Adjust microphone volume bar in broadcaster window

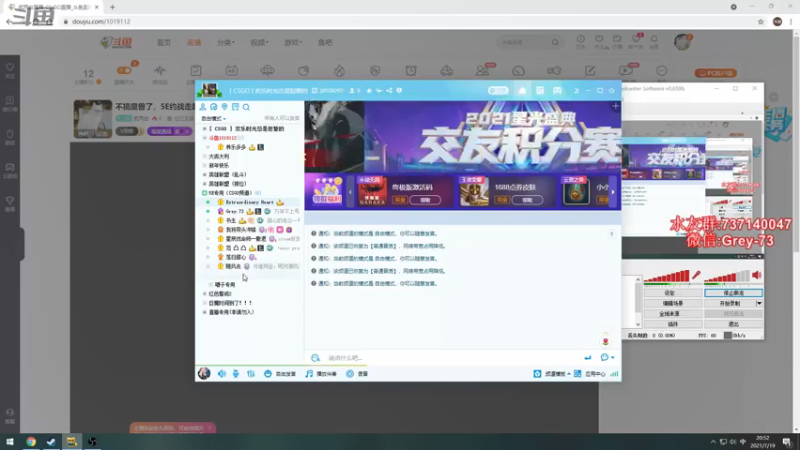pyautogui.click(x=667, y=277)
